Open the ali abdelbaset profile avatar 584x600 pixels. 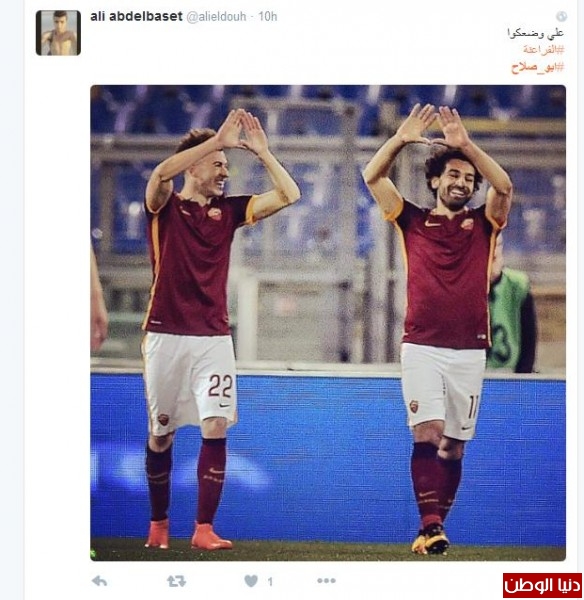click(58, 33)
